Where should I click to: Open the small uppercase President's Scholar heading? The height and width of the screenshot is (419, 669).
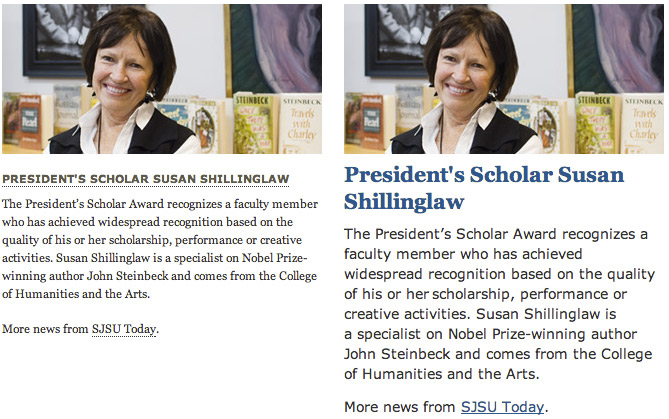click(146, 180)
